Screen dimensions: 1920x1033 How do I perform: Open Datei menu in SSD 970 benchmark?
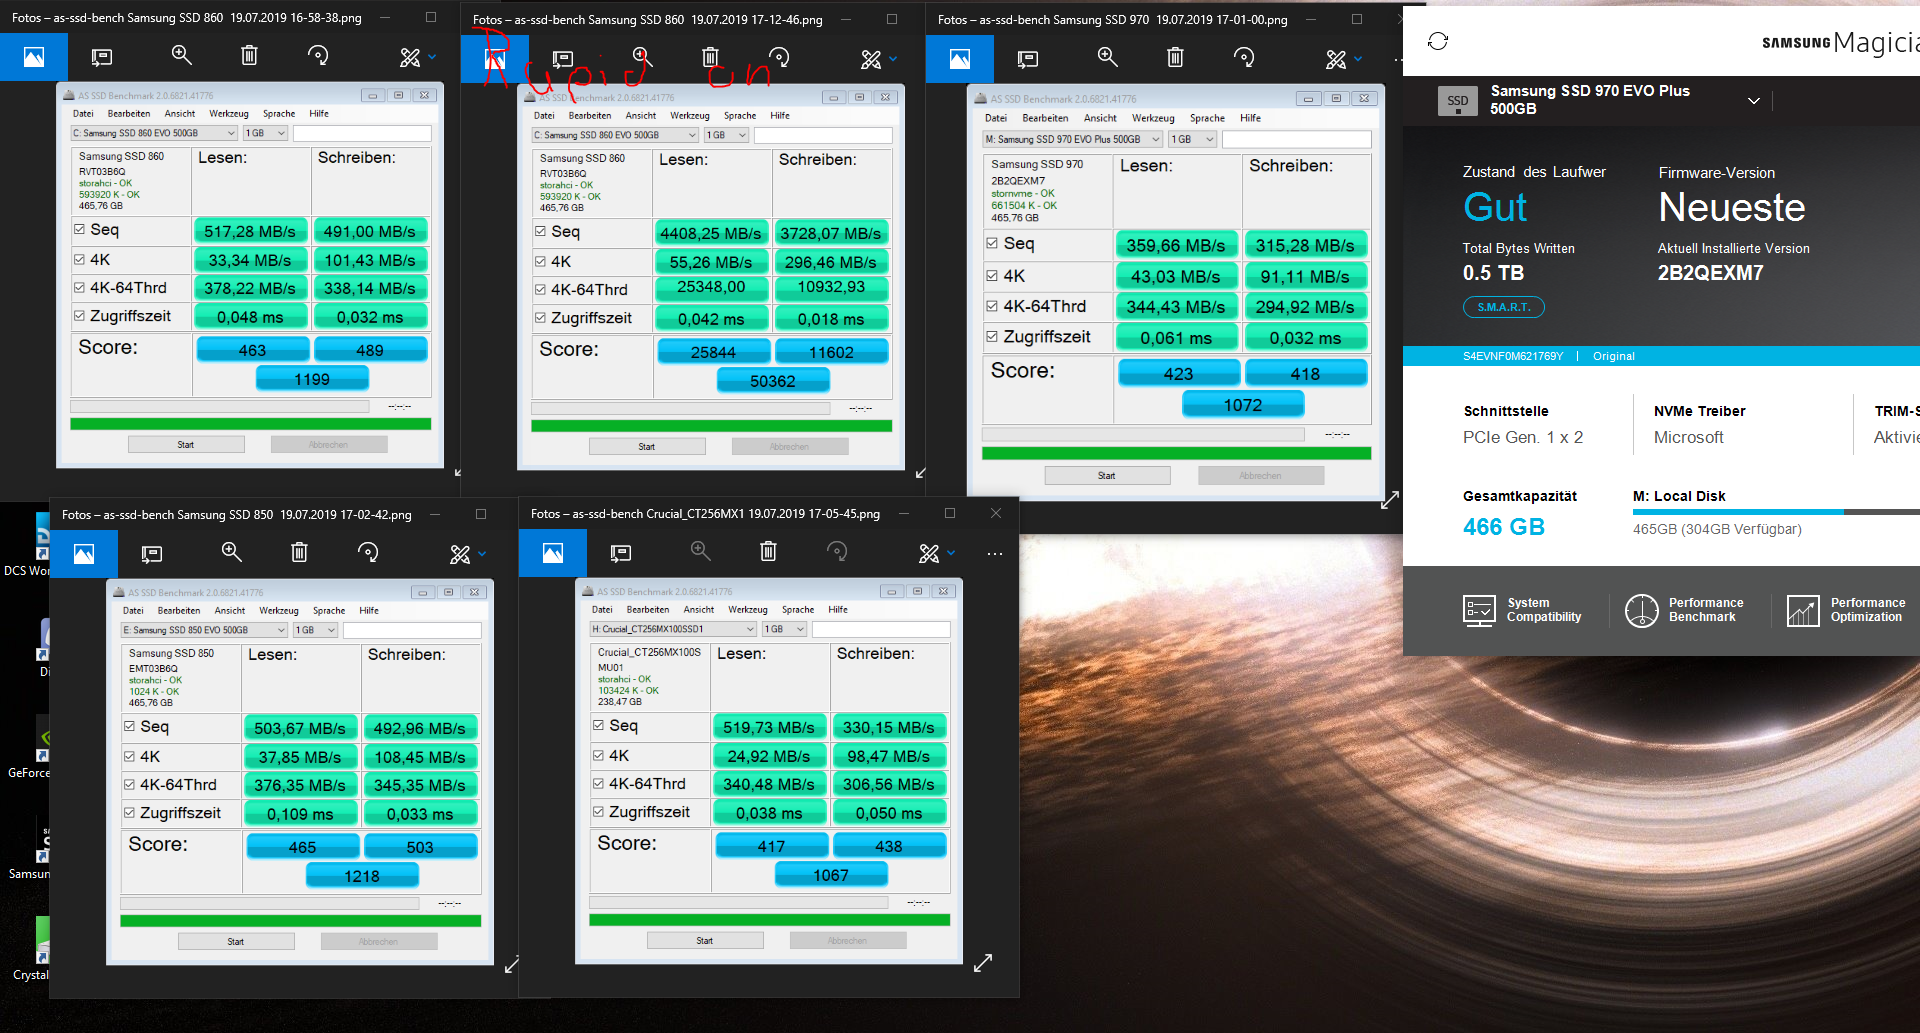coord(996,118)
